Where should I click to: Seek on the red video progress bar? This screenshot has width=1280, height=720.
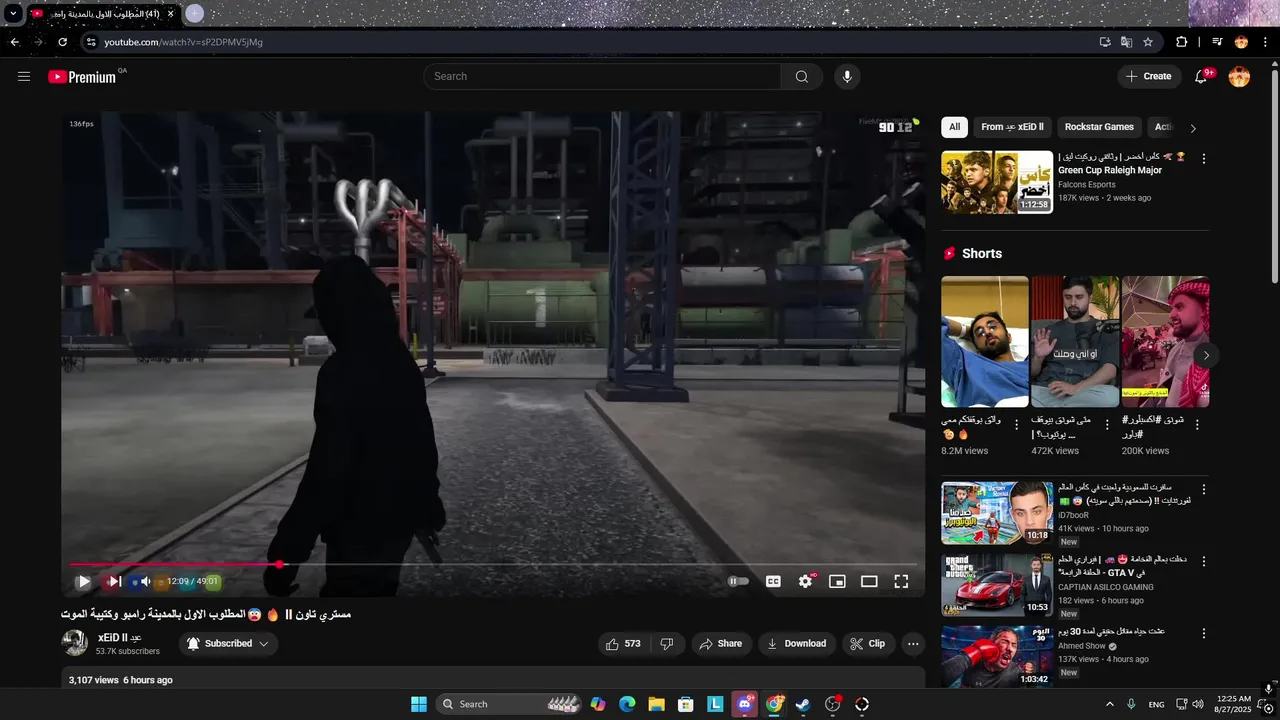click(x=493, y=565)
